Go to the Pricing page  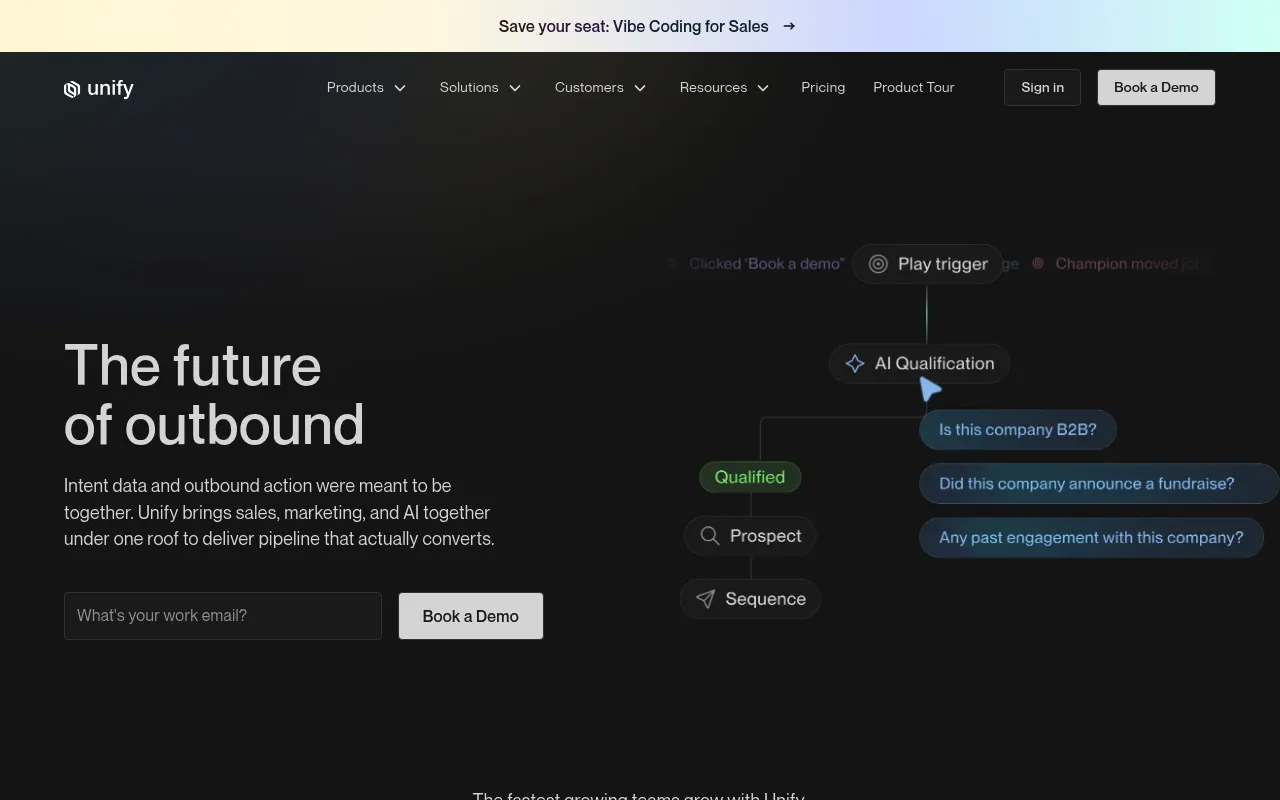[823, 88]
